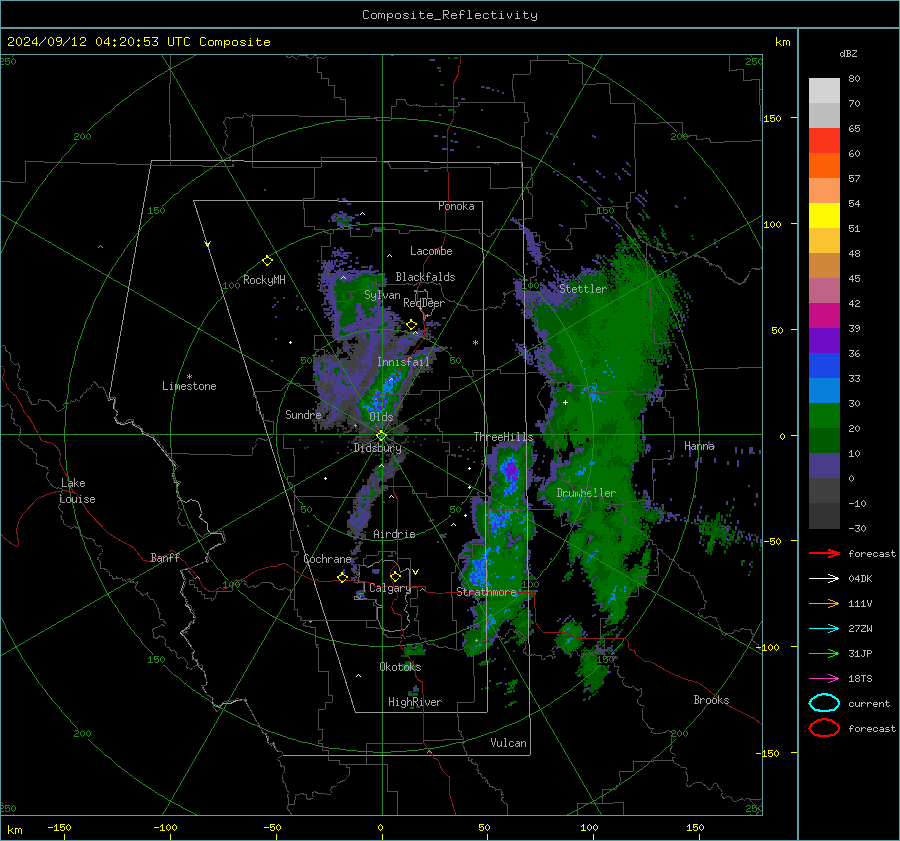Click the yellow diamond marker above Calgary label
The width and height of the screenshot is (900, 841).
pyautogui.click(x=395, y=576)
